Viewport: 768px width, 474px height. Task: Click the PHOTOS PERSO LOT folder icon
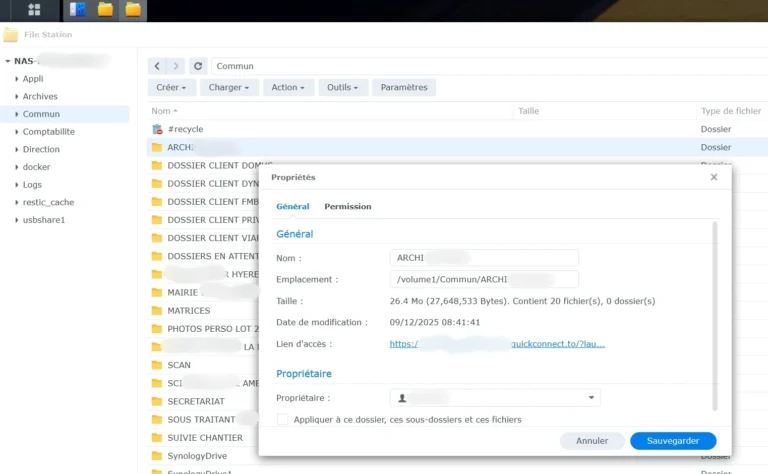pos(157,329)
